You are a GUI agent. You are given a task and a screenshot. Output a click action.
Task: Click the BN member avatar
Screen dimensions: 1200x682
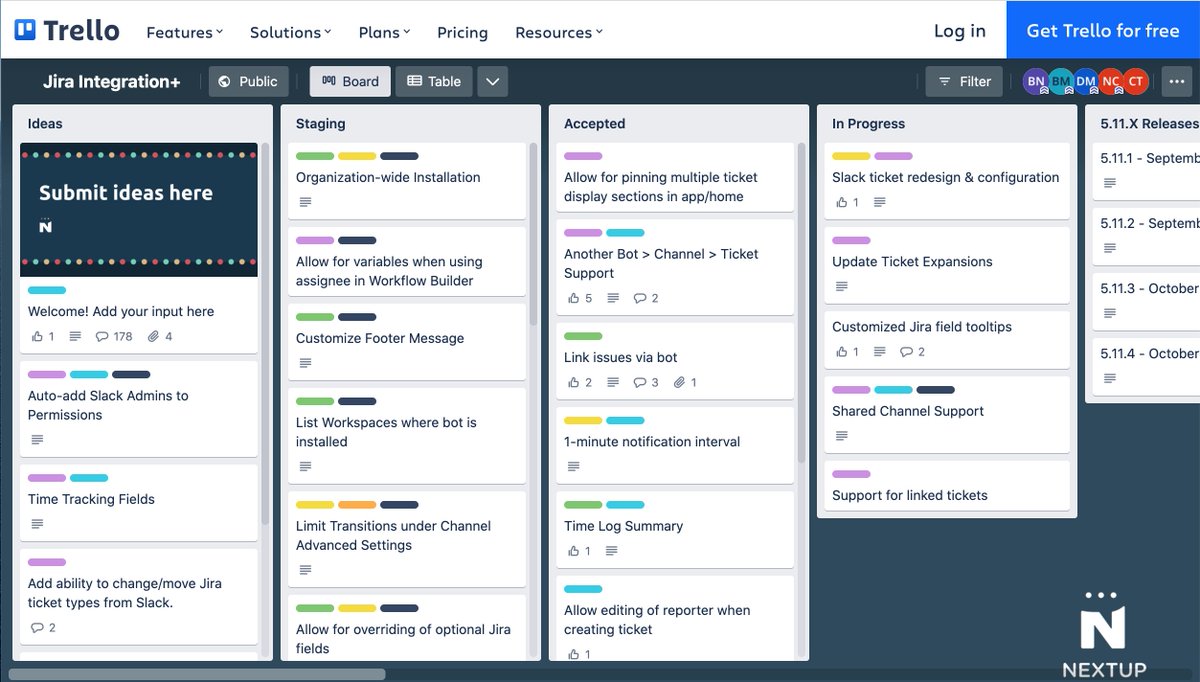[1036, 81]
